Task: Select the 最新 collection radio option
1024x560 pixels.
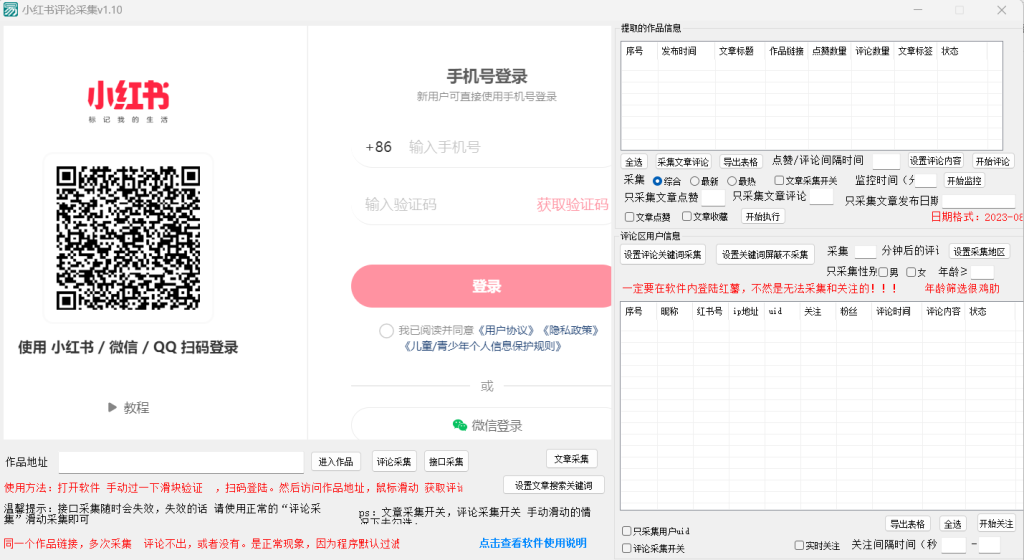Action: pyautogui.click(x=695, y=181)
